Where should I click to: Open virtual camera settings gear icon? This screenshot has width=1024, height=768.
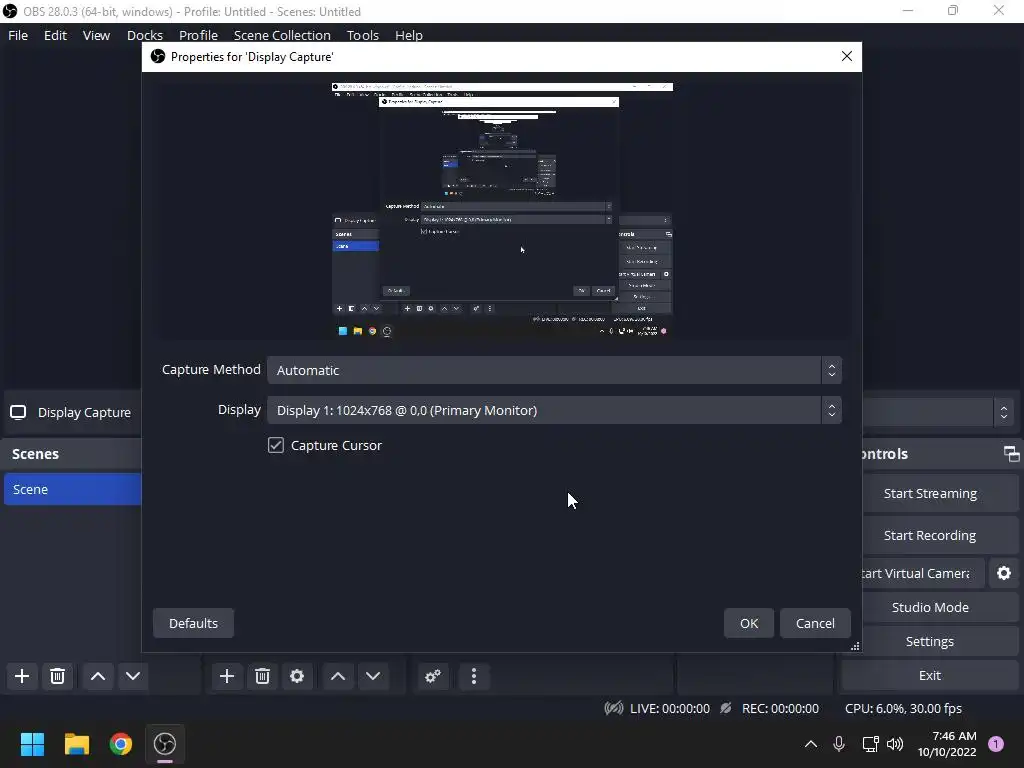[x=1004, y=573]
